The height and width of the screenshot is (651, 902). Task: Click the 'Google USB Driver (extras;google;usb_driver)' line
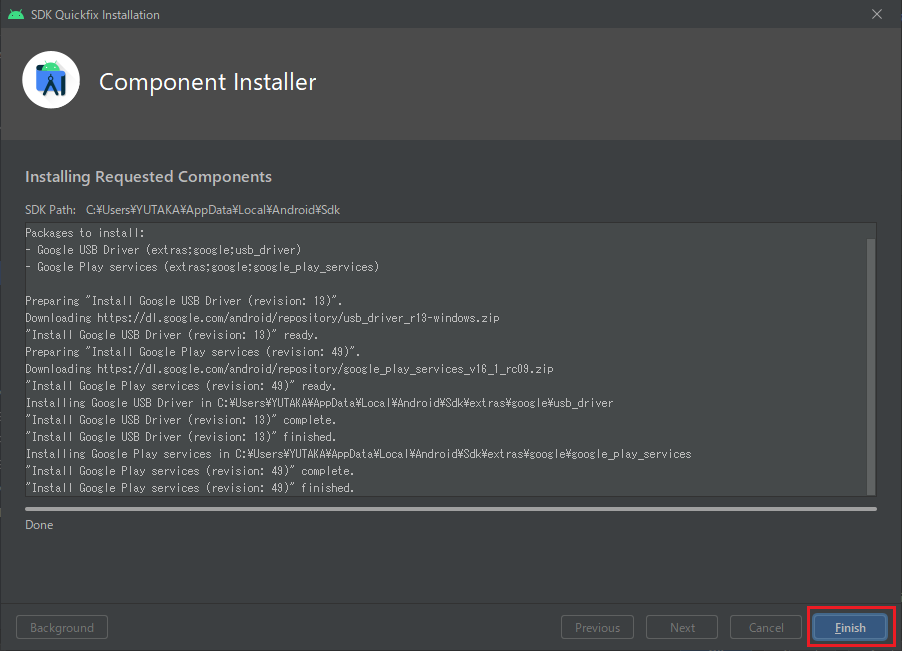pyautogui.click(x=163, y=250)
